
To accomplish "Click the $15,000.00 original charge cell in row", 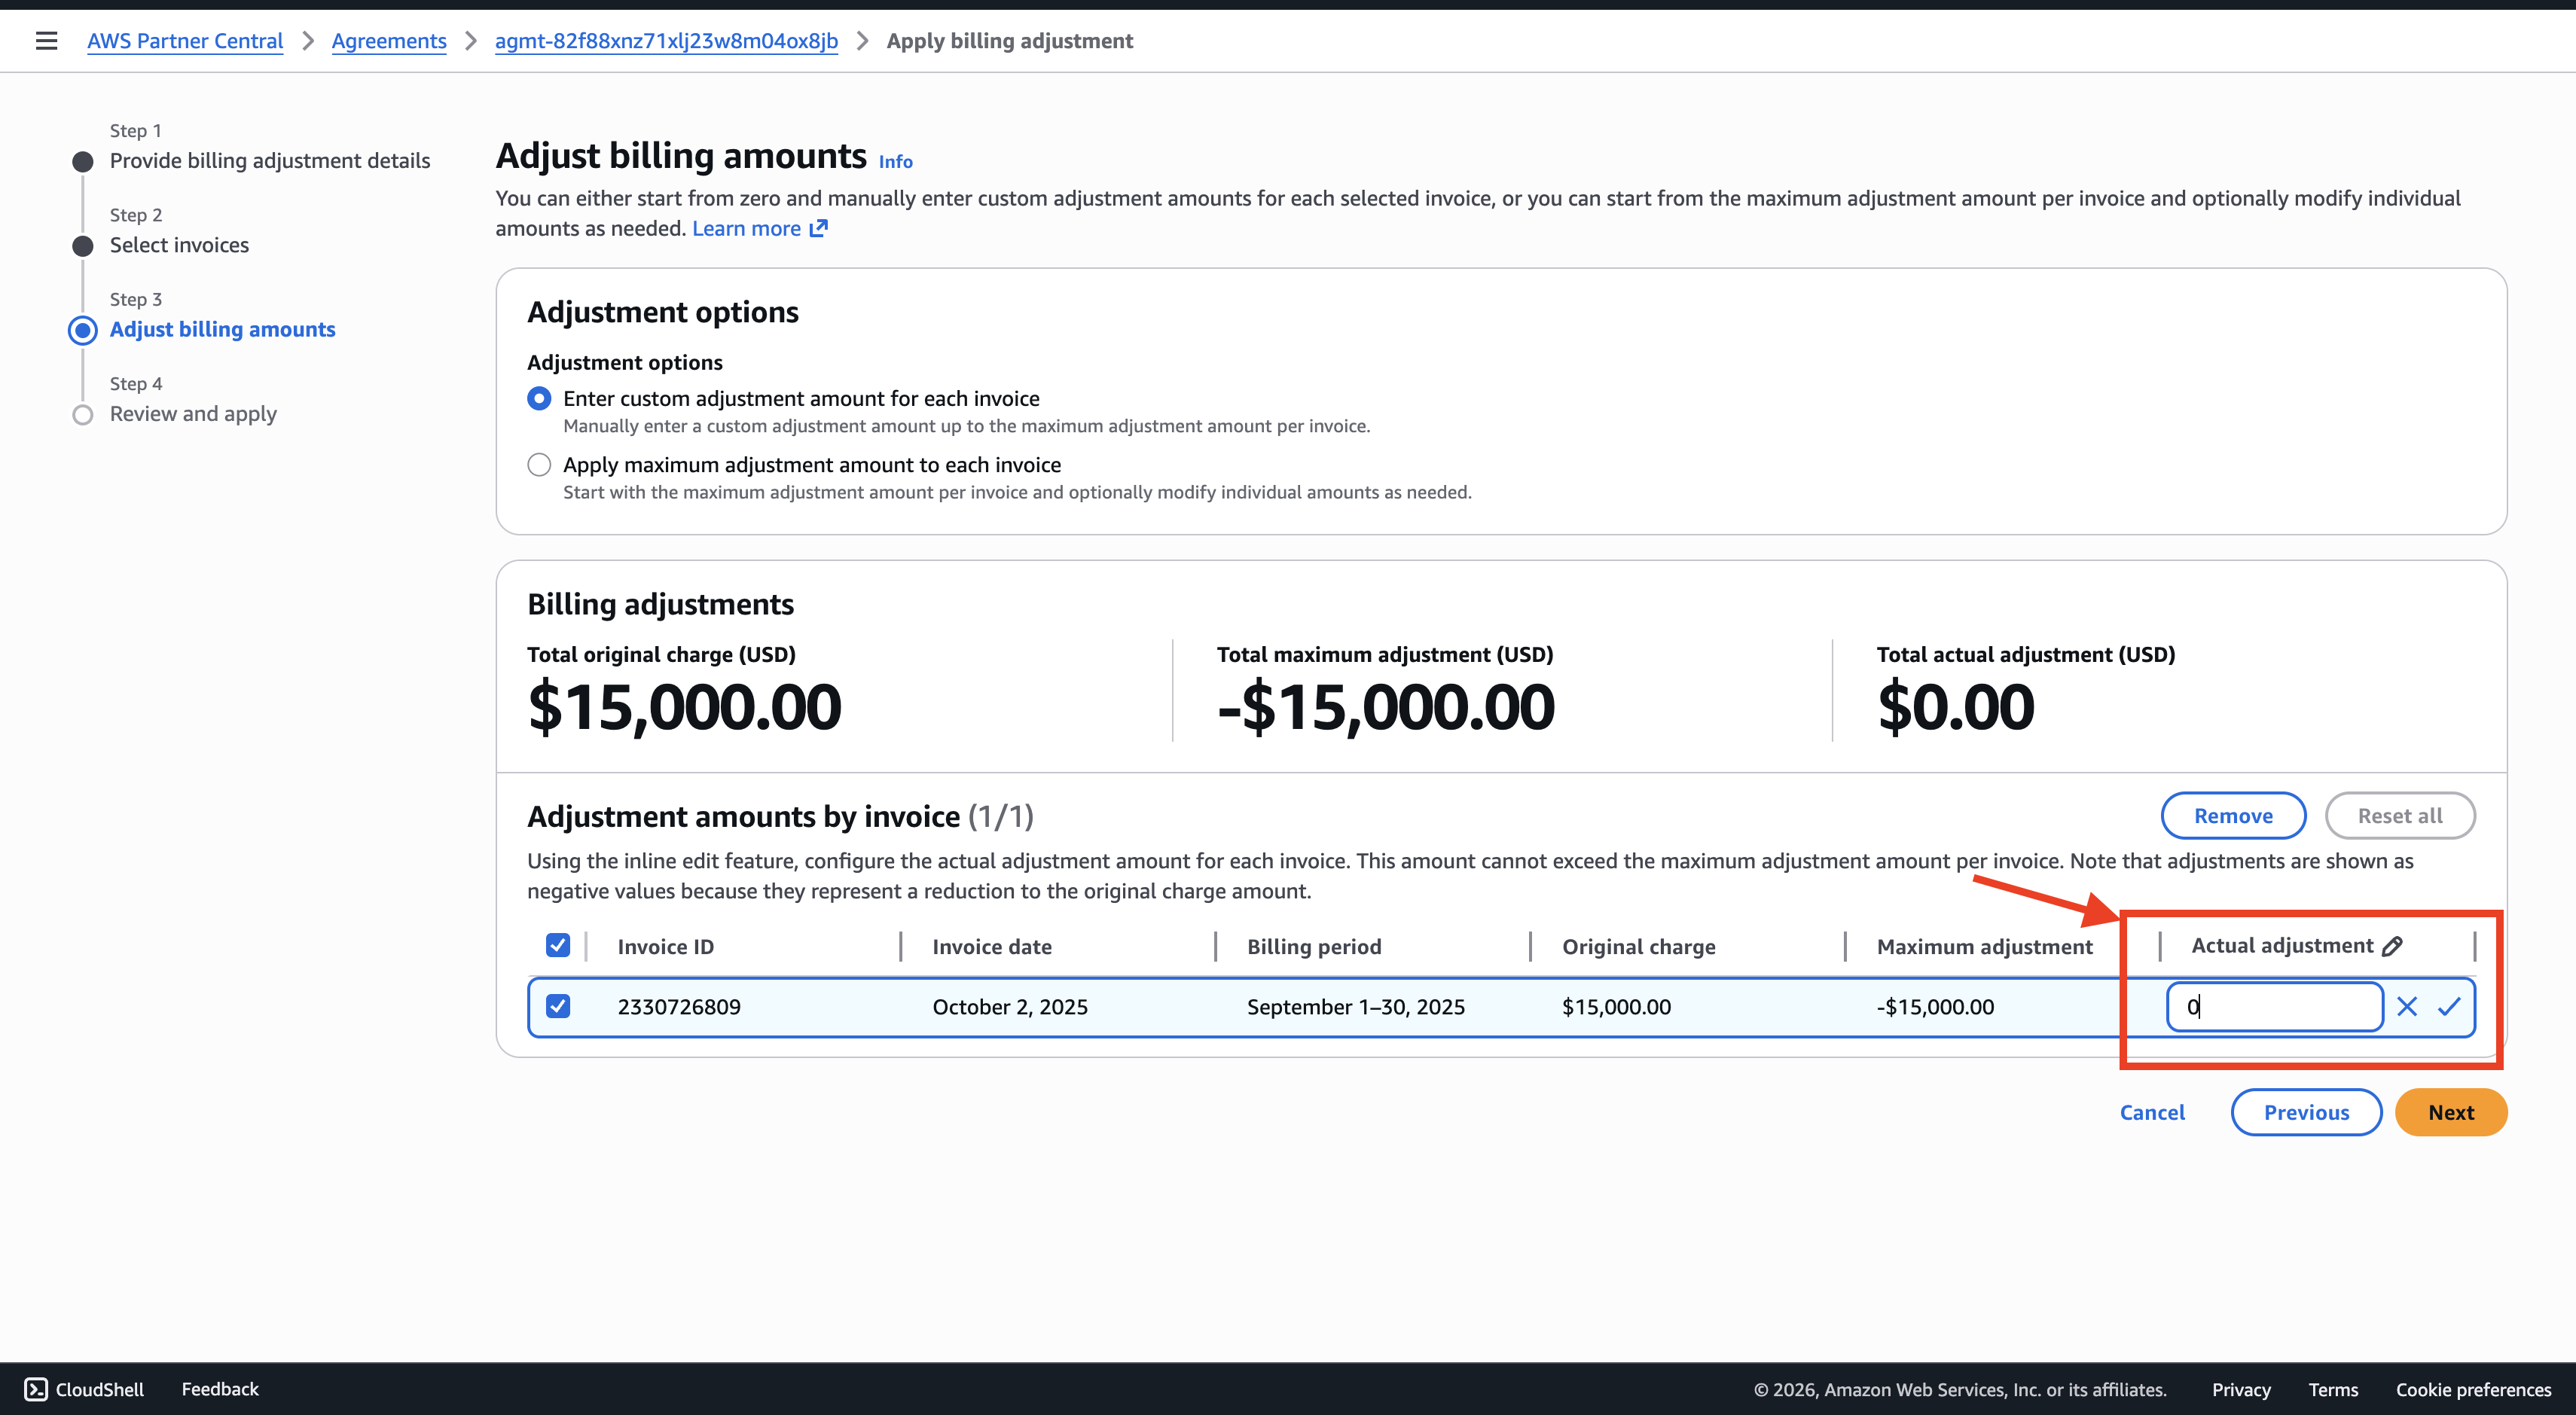I will [x=1616, y=1007].
